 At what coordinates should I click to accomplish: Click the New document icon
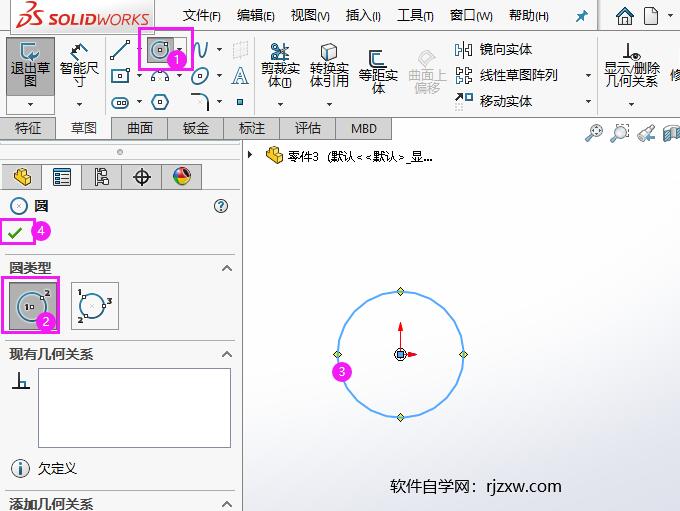tap(651, 16)
